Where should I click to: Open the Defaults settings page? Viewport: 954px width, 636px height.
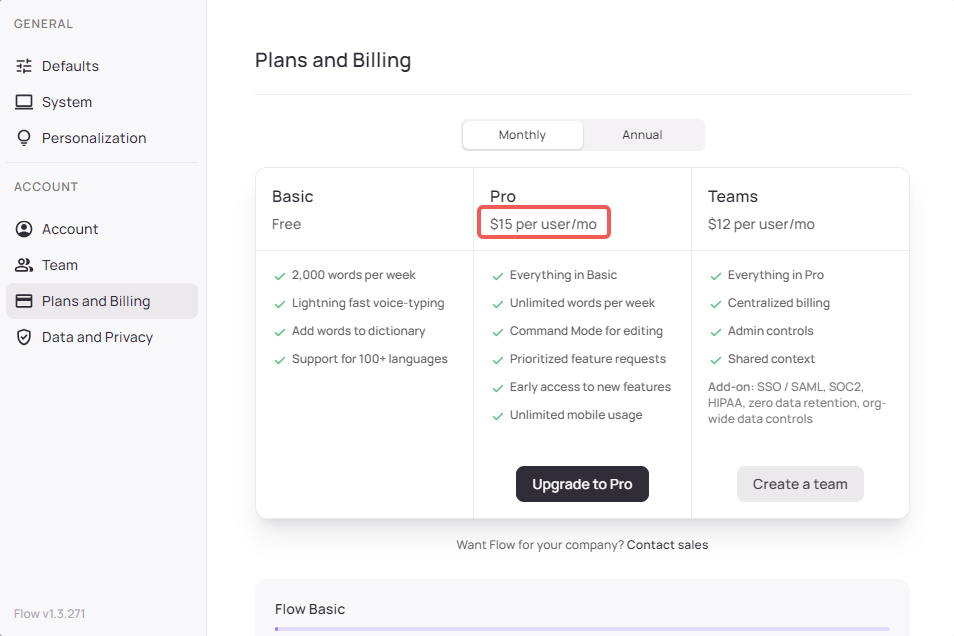point(70,66)
